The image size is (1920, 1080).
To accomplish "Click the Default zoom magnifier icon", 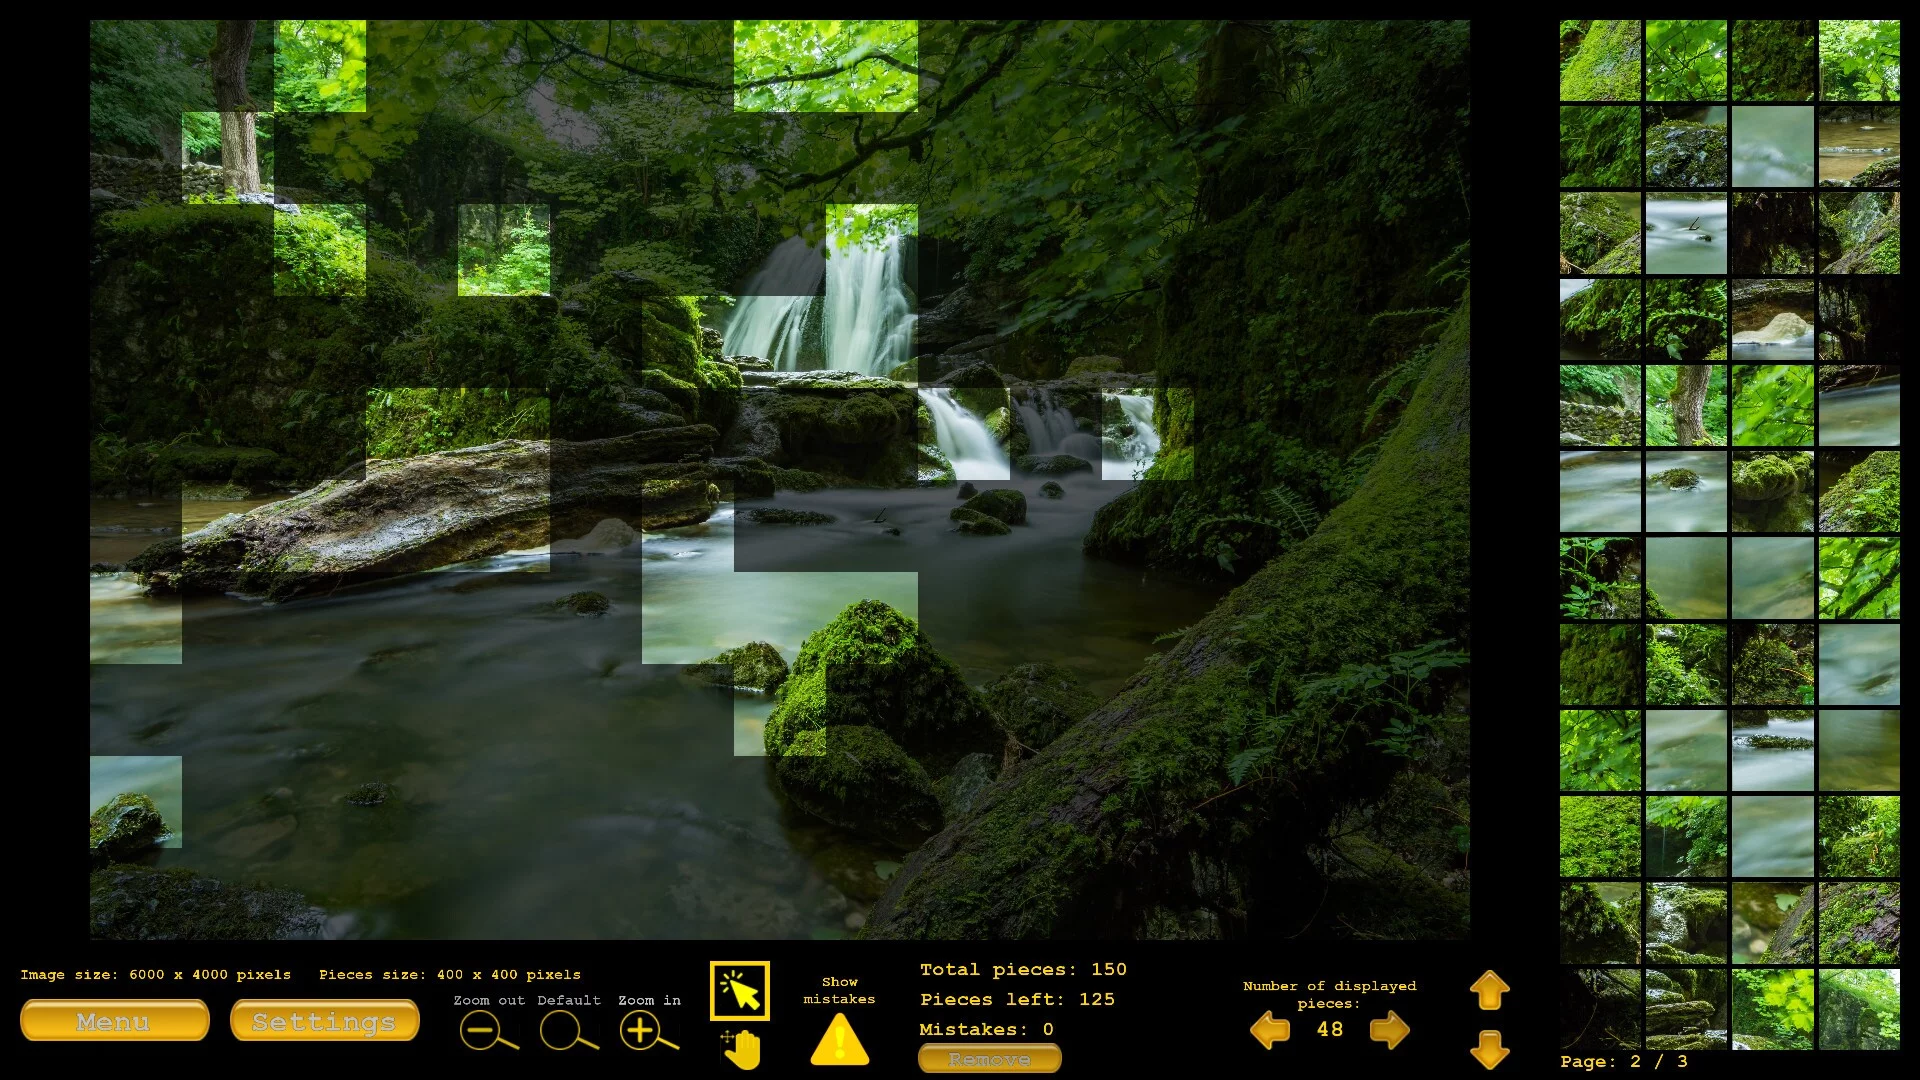I will pyautogui.click(x=568, y=1031).
